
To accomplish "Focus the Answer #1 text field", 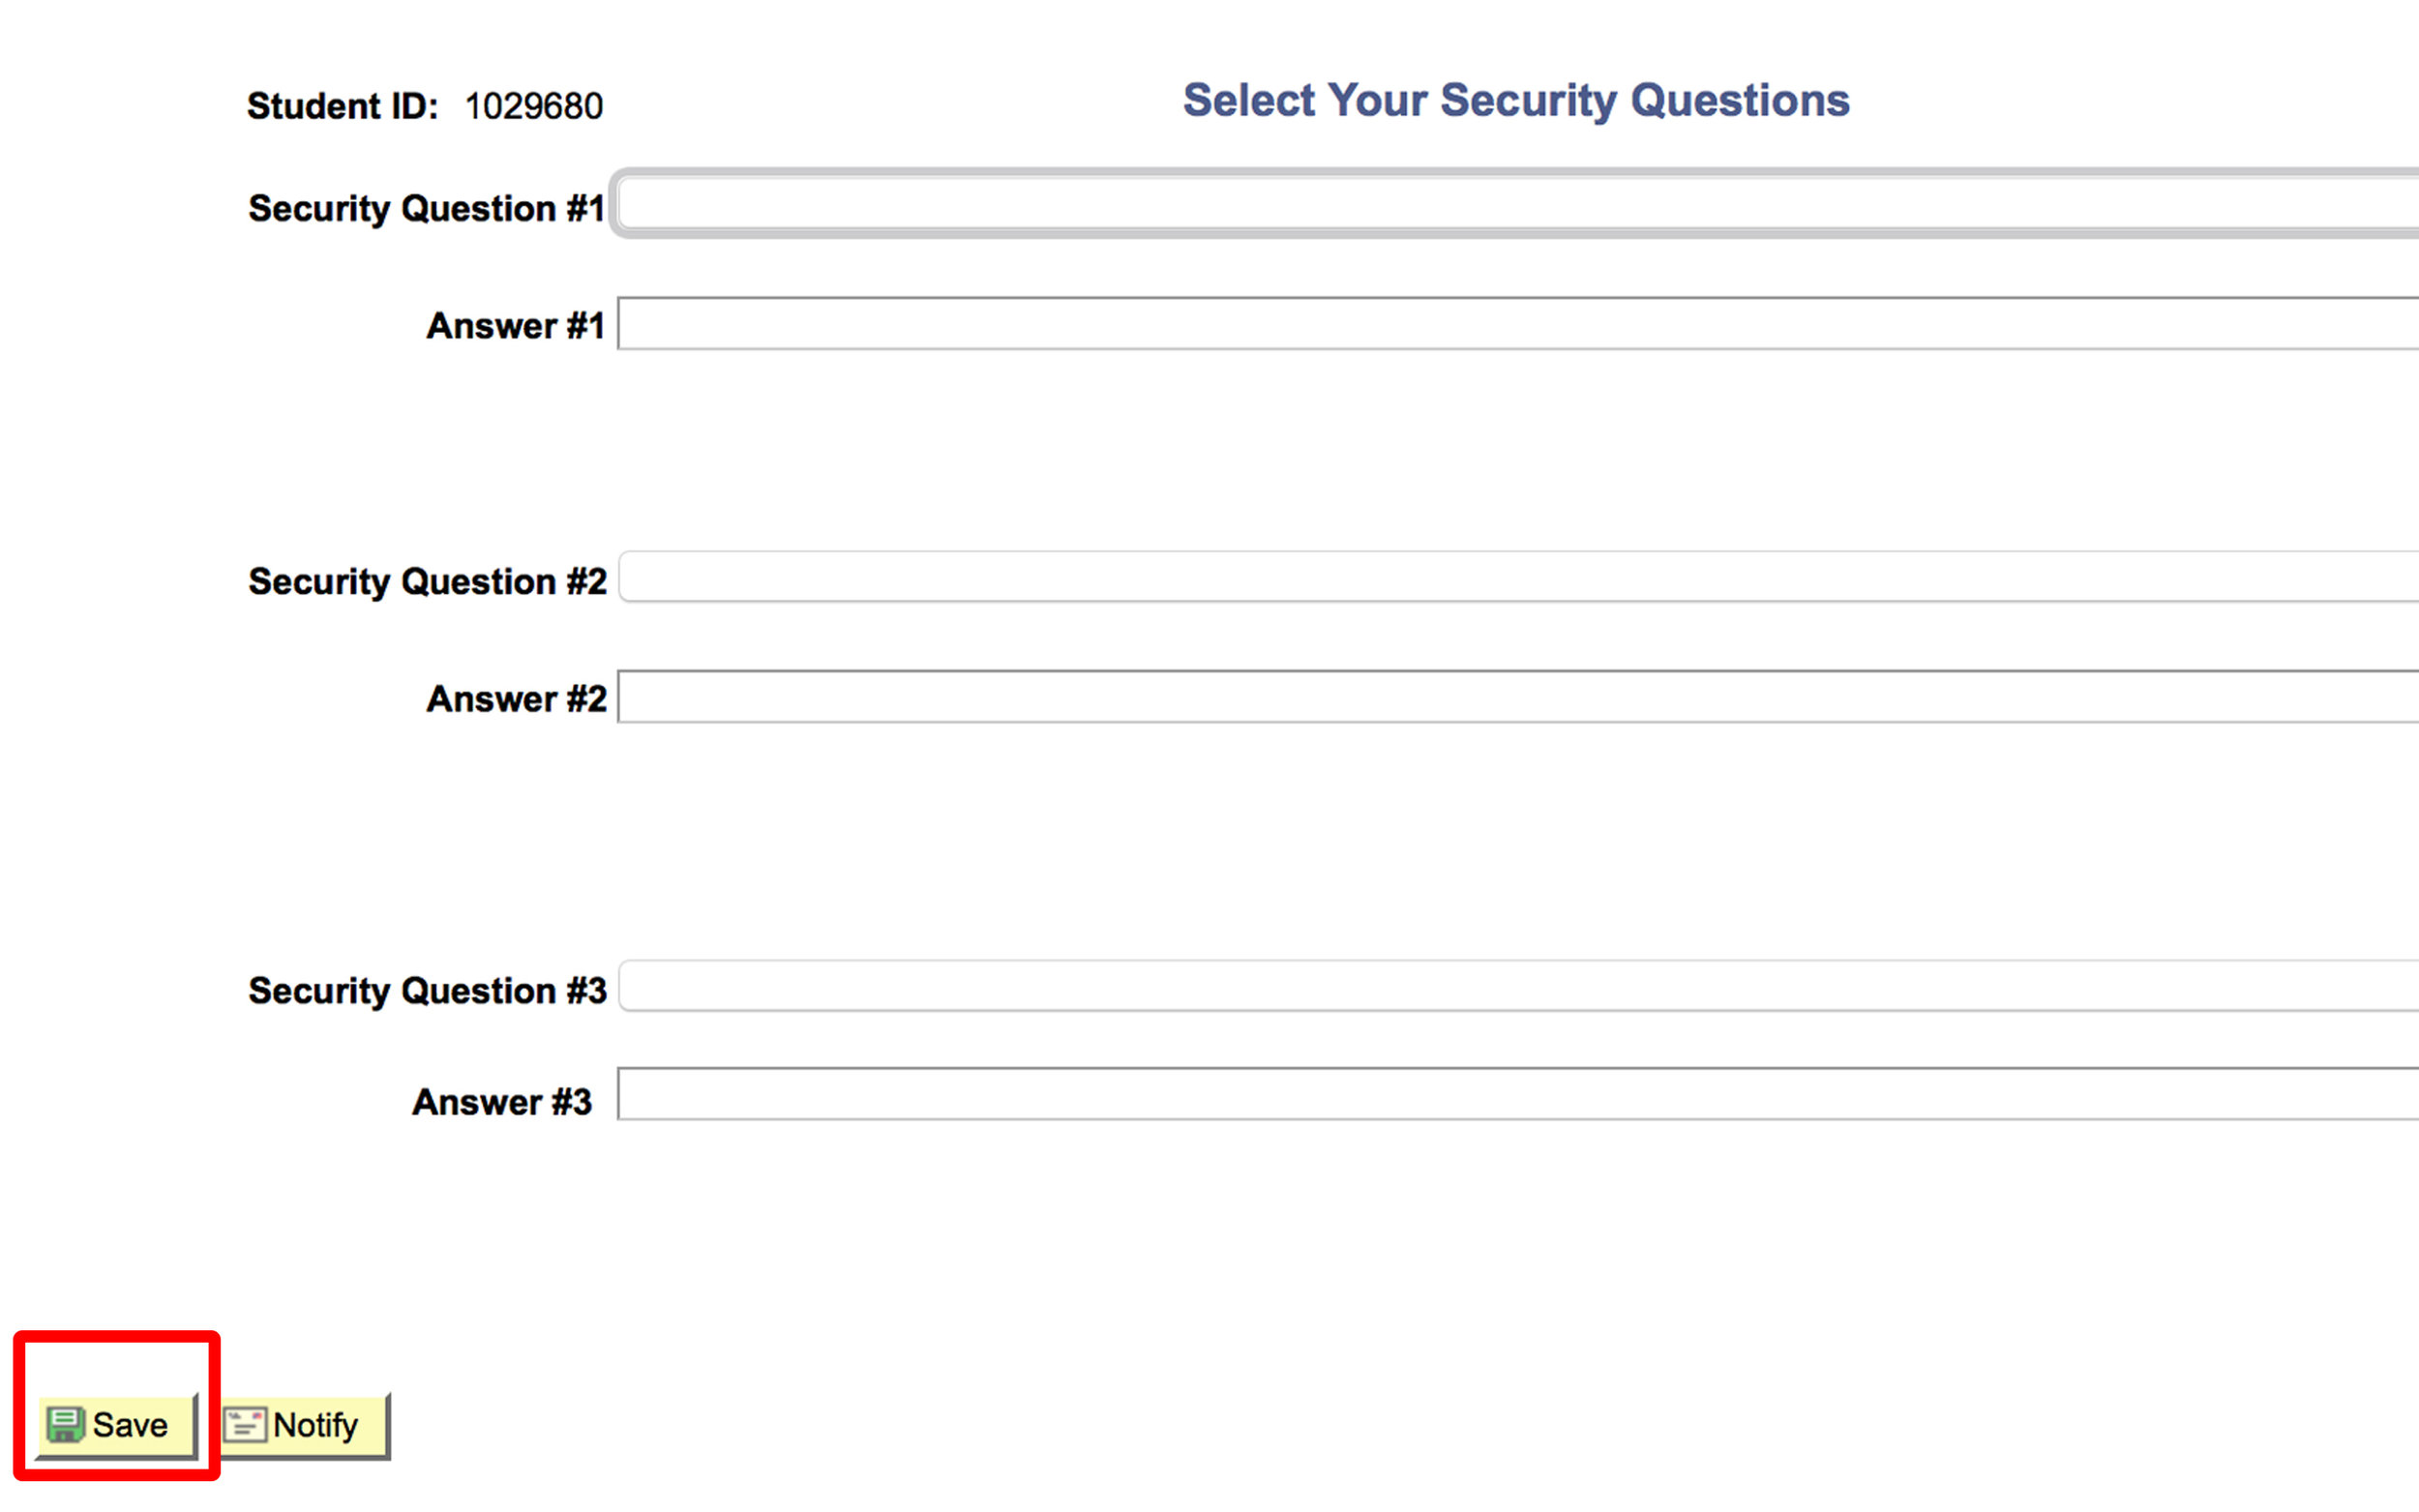I will click(x=1518, y=323).
